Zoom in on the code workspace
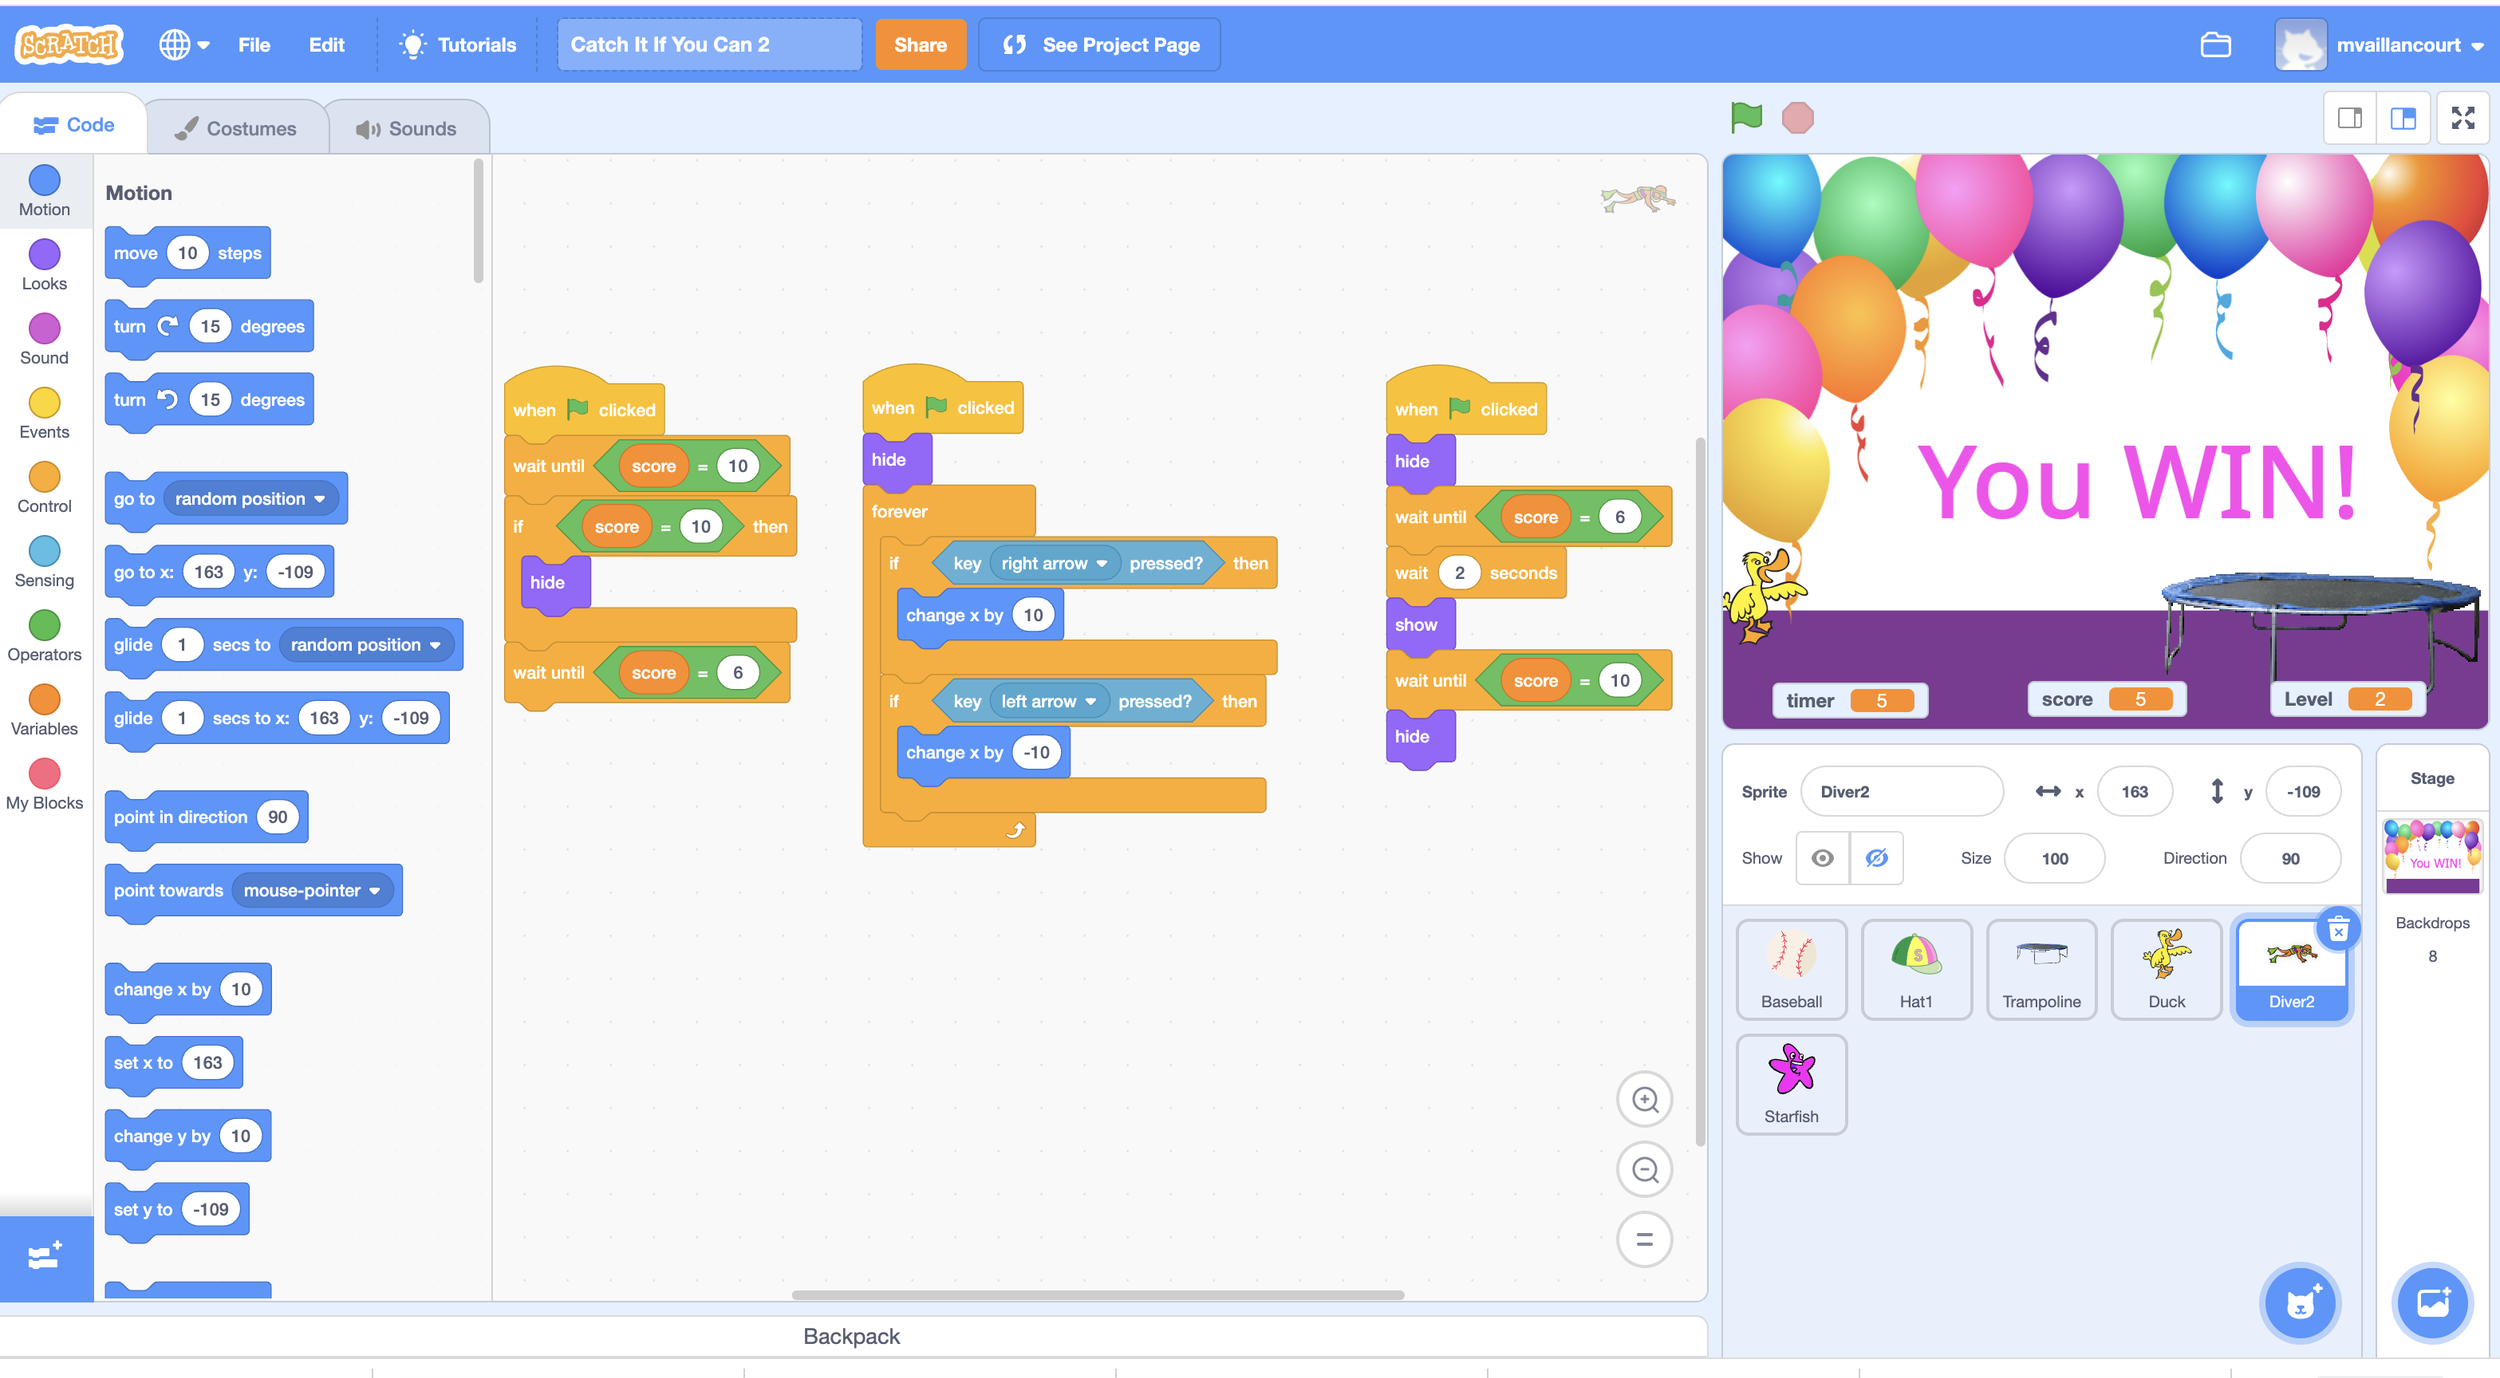 pos(1644,1099)
